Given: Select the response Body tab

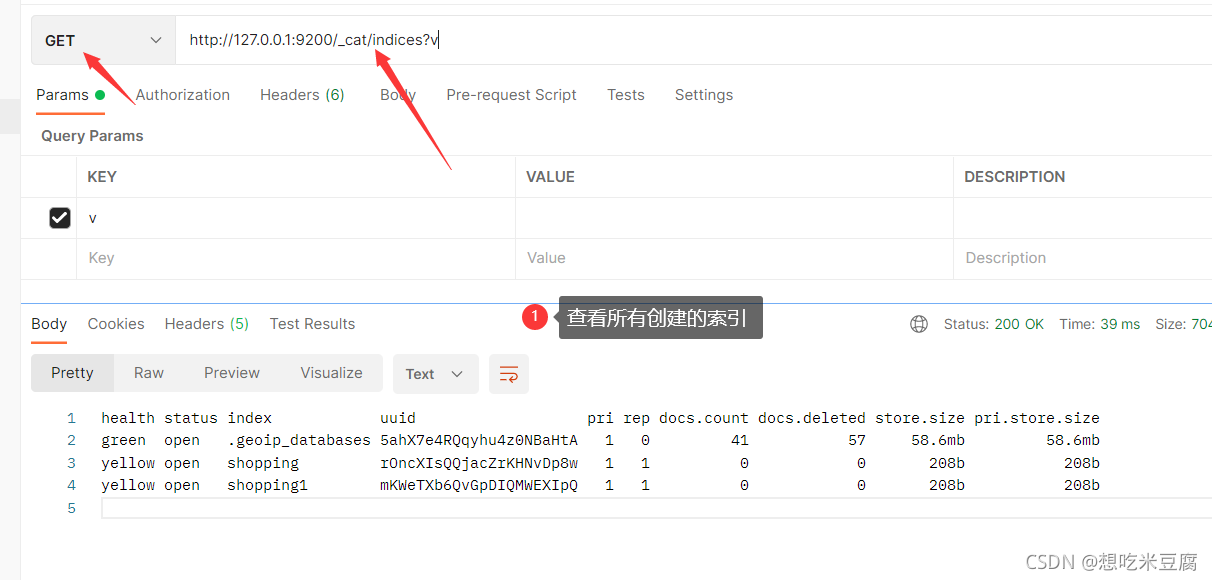Looking at the screenshot, I should coord(49,324).
